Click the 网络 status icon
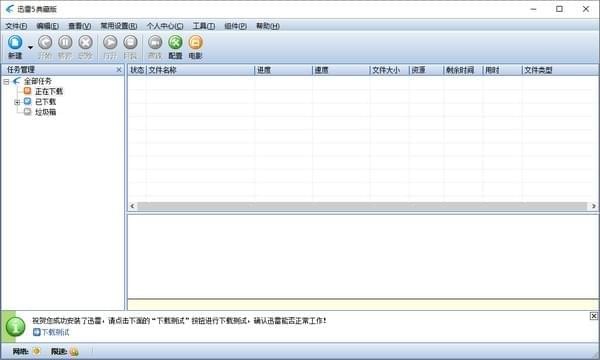 pos(36,351)
